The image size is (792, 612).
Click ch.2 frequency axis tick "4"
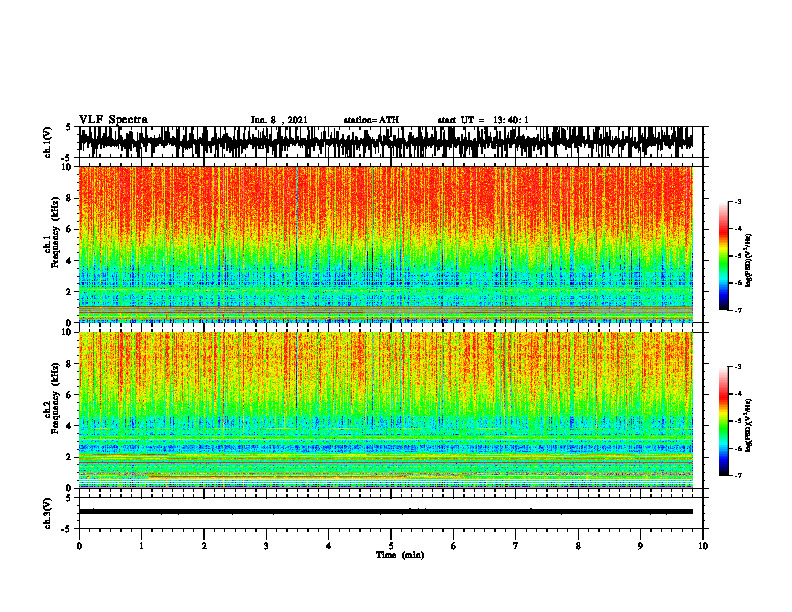(x=70, y=426)
